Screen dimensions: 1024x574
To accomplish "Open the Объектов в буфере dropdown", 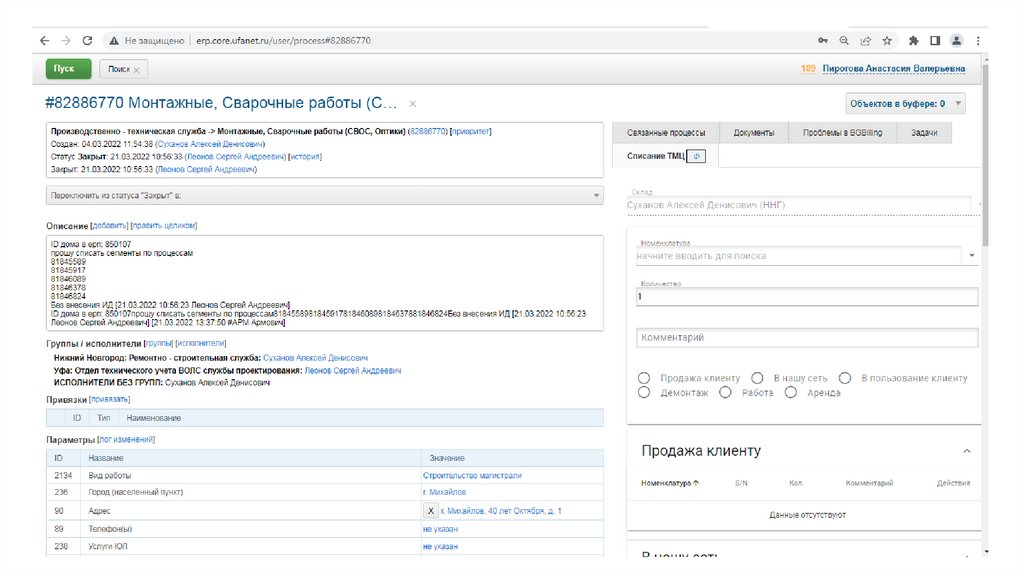I will (x=906, y=103).
